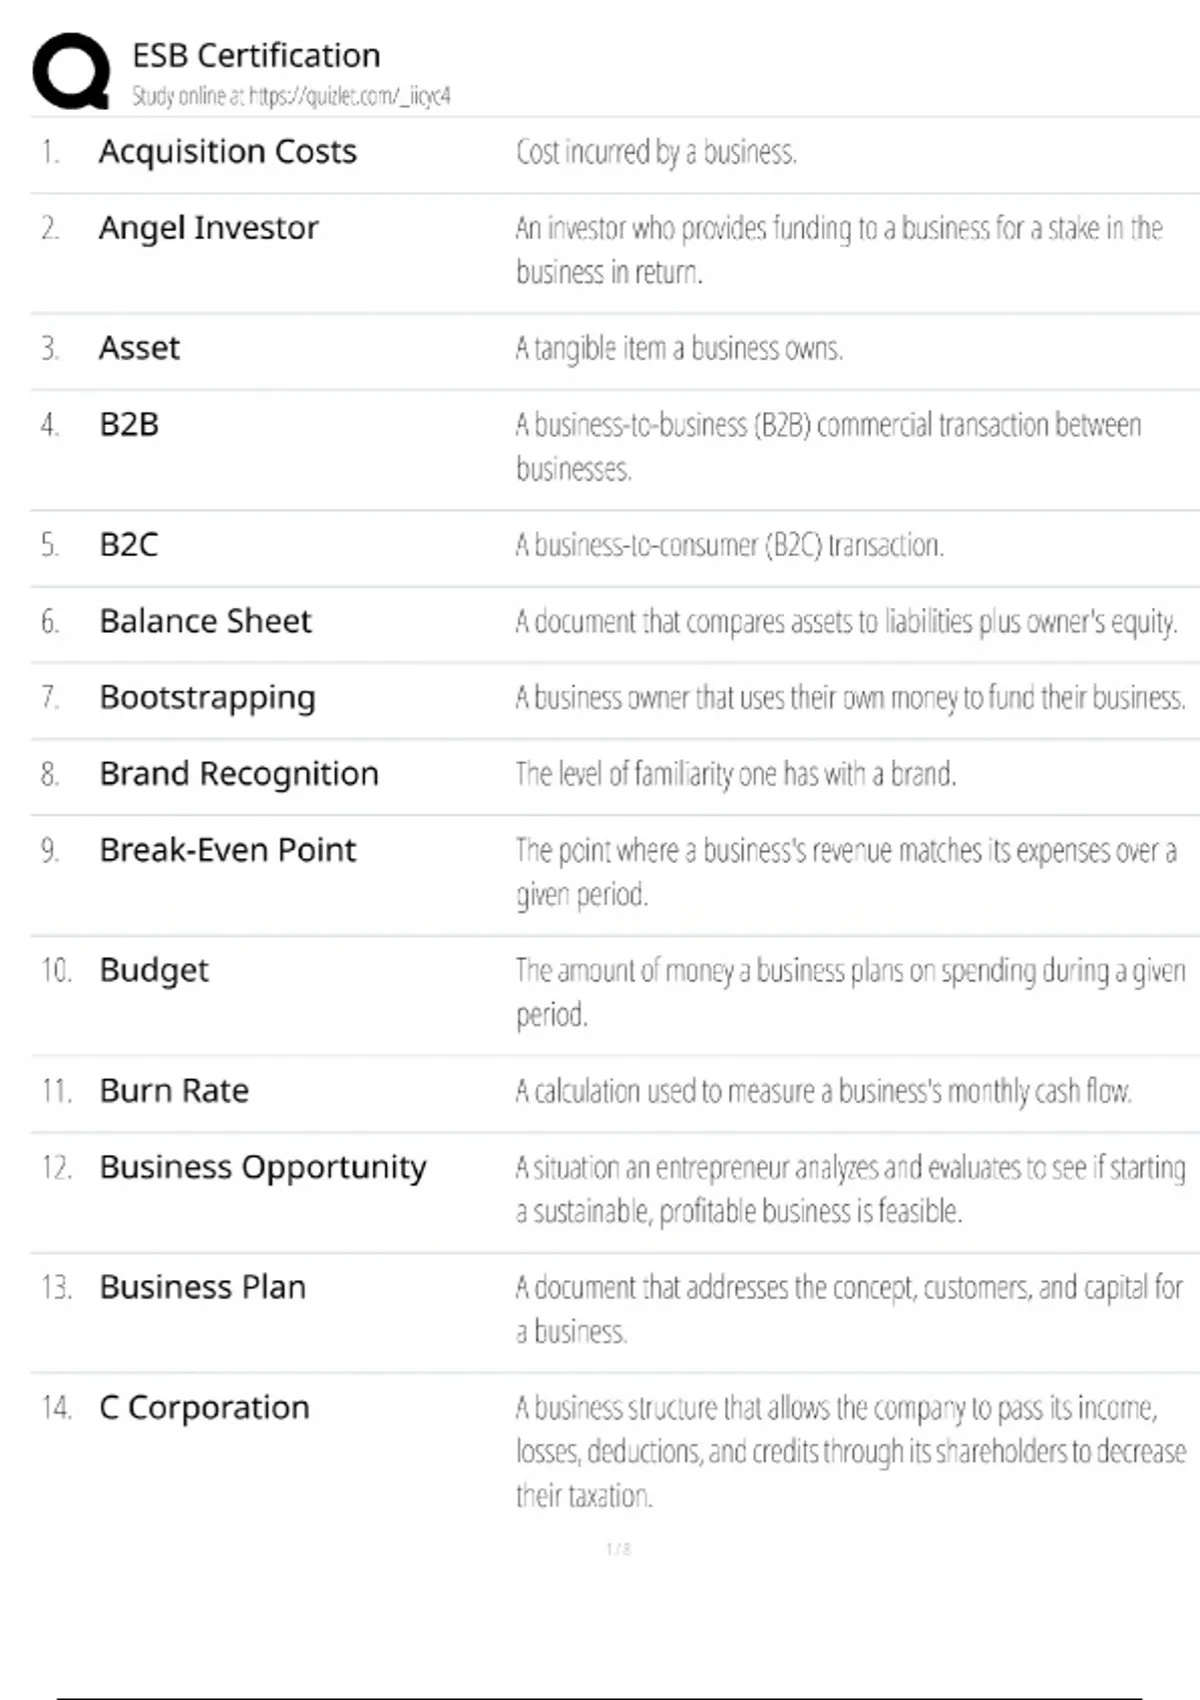Click the Brand Recognition term
The image size is (1200, 1700).
tap(239, 774)
